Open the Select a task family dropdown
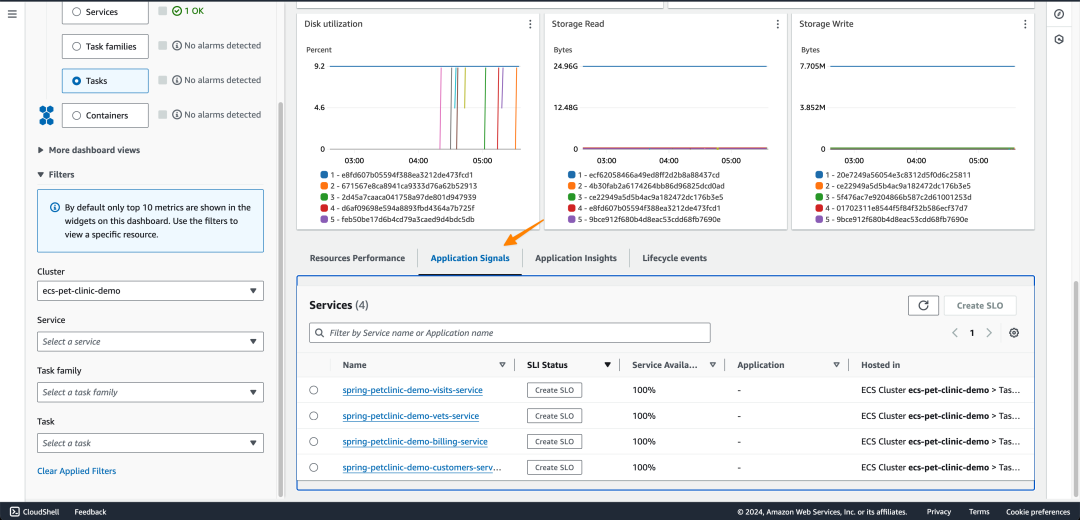1080x520 pixels. tap(150, 392)
